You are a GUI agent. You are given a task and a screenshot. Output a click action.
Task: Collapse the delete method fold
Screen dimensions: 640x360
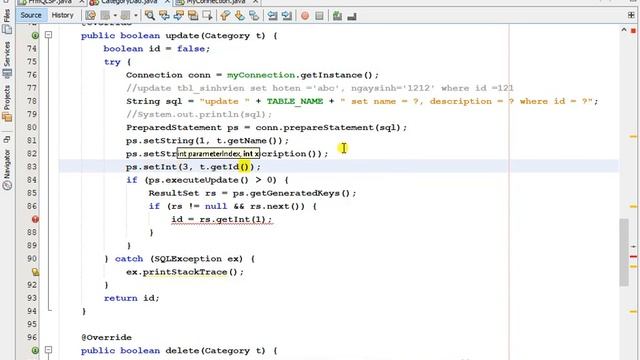(49, 350)
